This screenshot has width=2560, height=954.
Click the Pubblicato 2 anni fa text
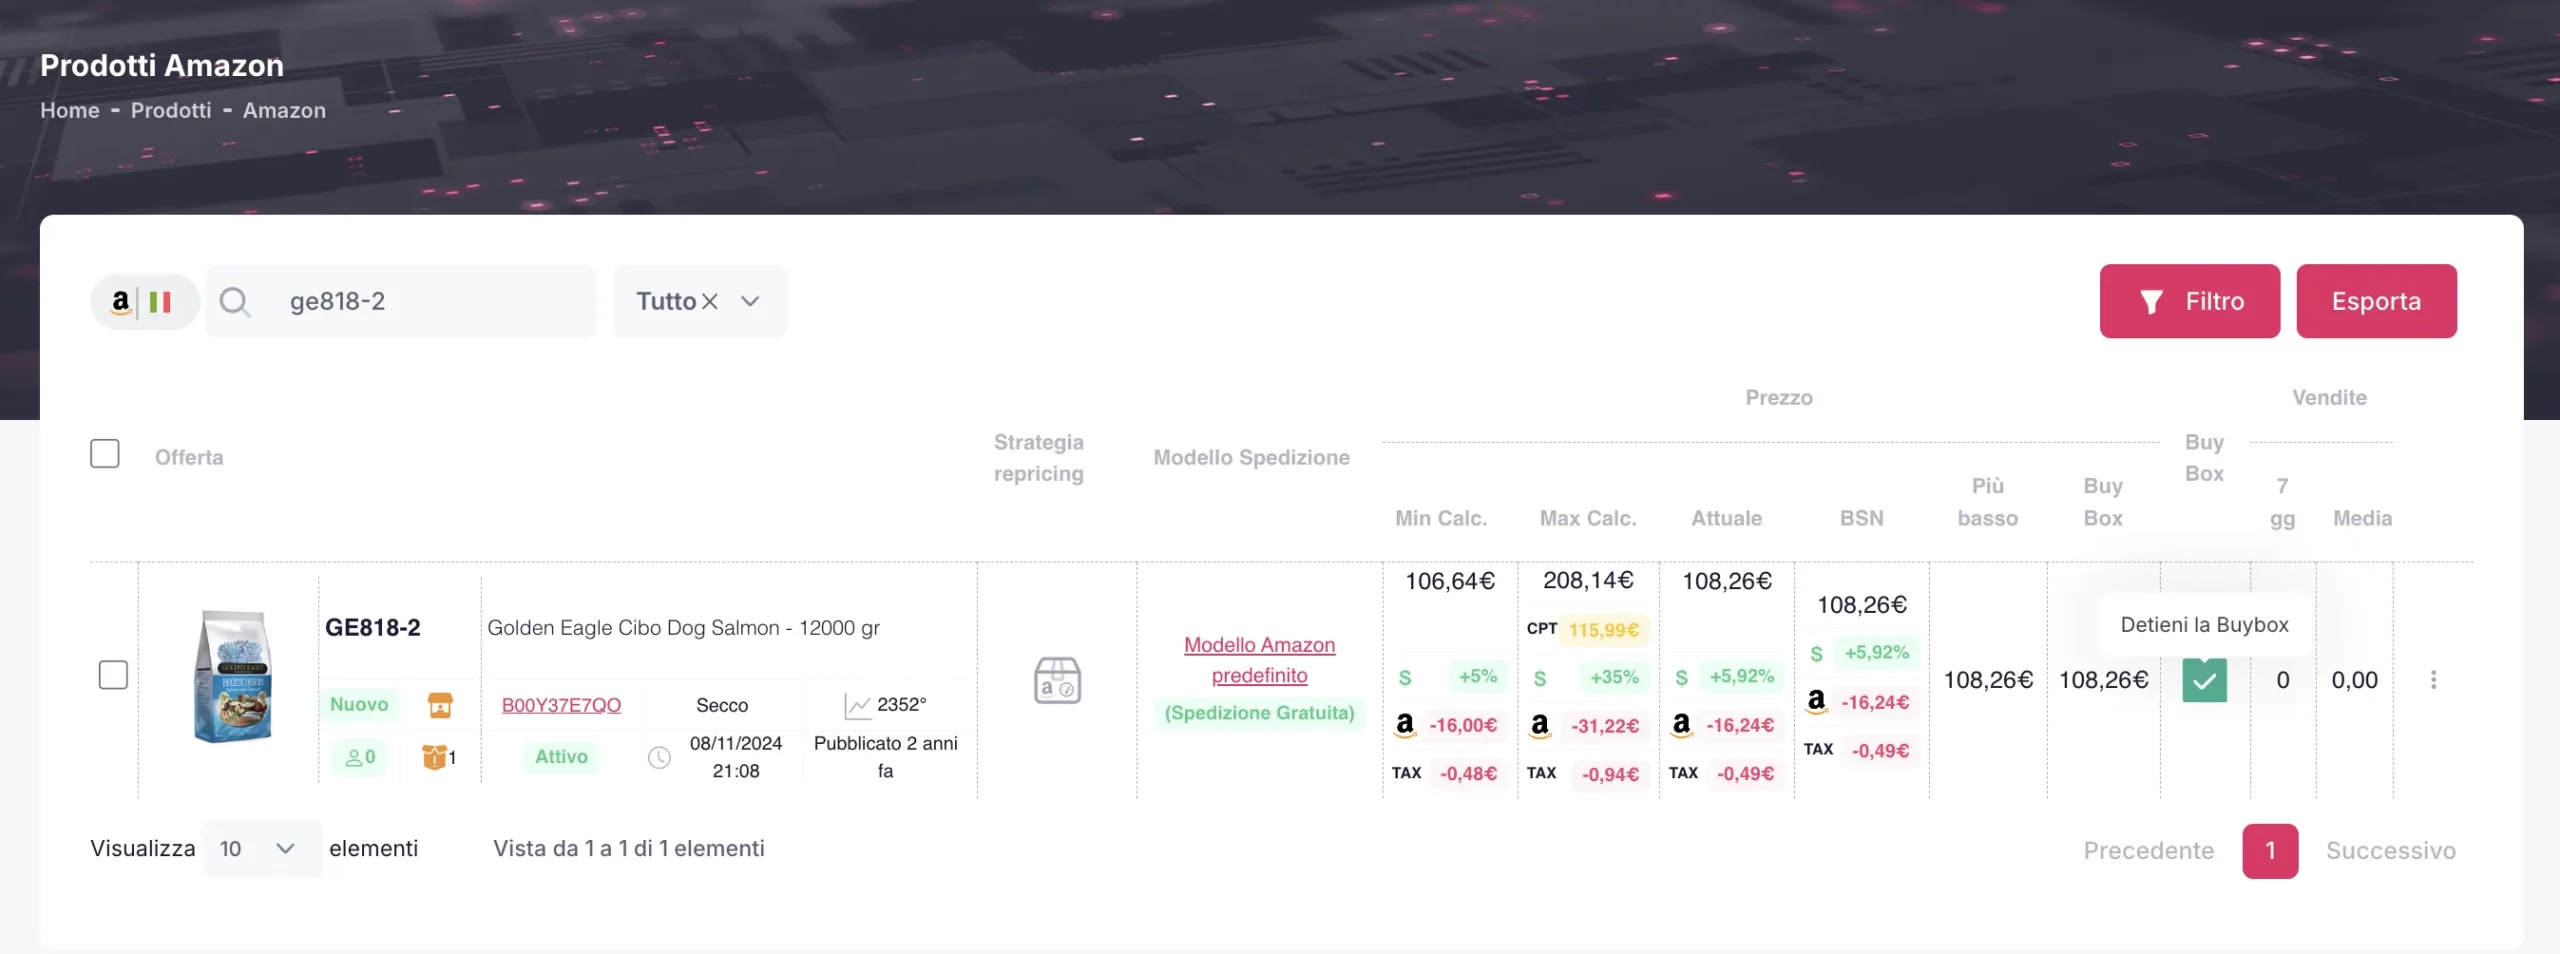(885, 757)
